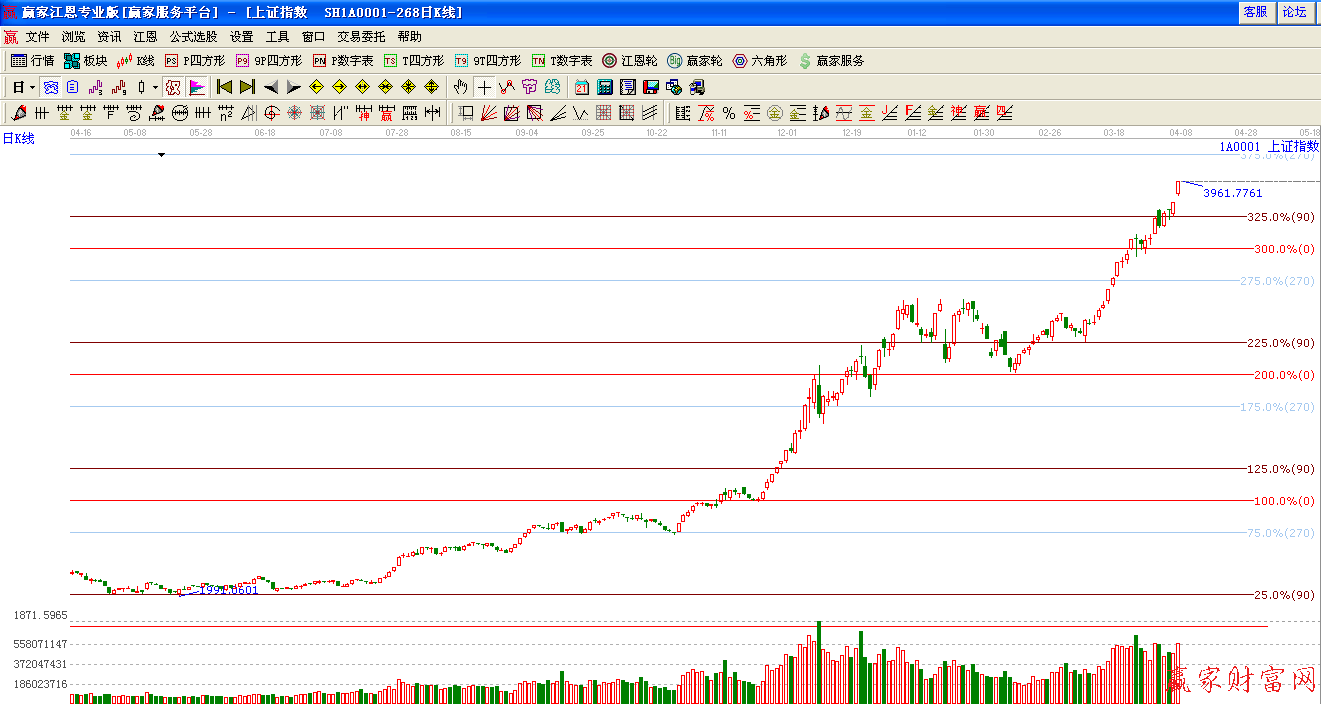Open the calendar icon in toolbar
Image resolution: width=1321 pixels, height=704 pixels.
pos(582,87)
